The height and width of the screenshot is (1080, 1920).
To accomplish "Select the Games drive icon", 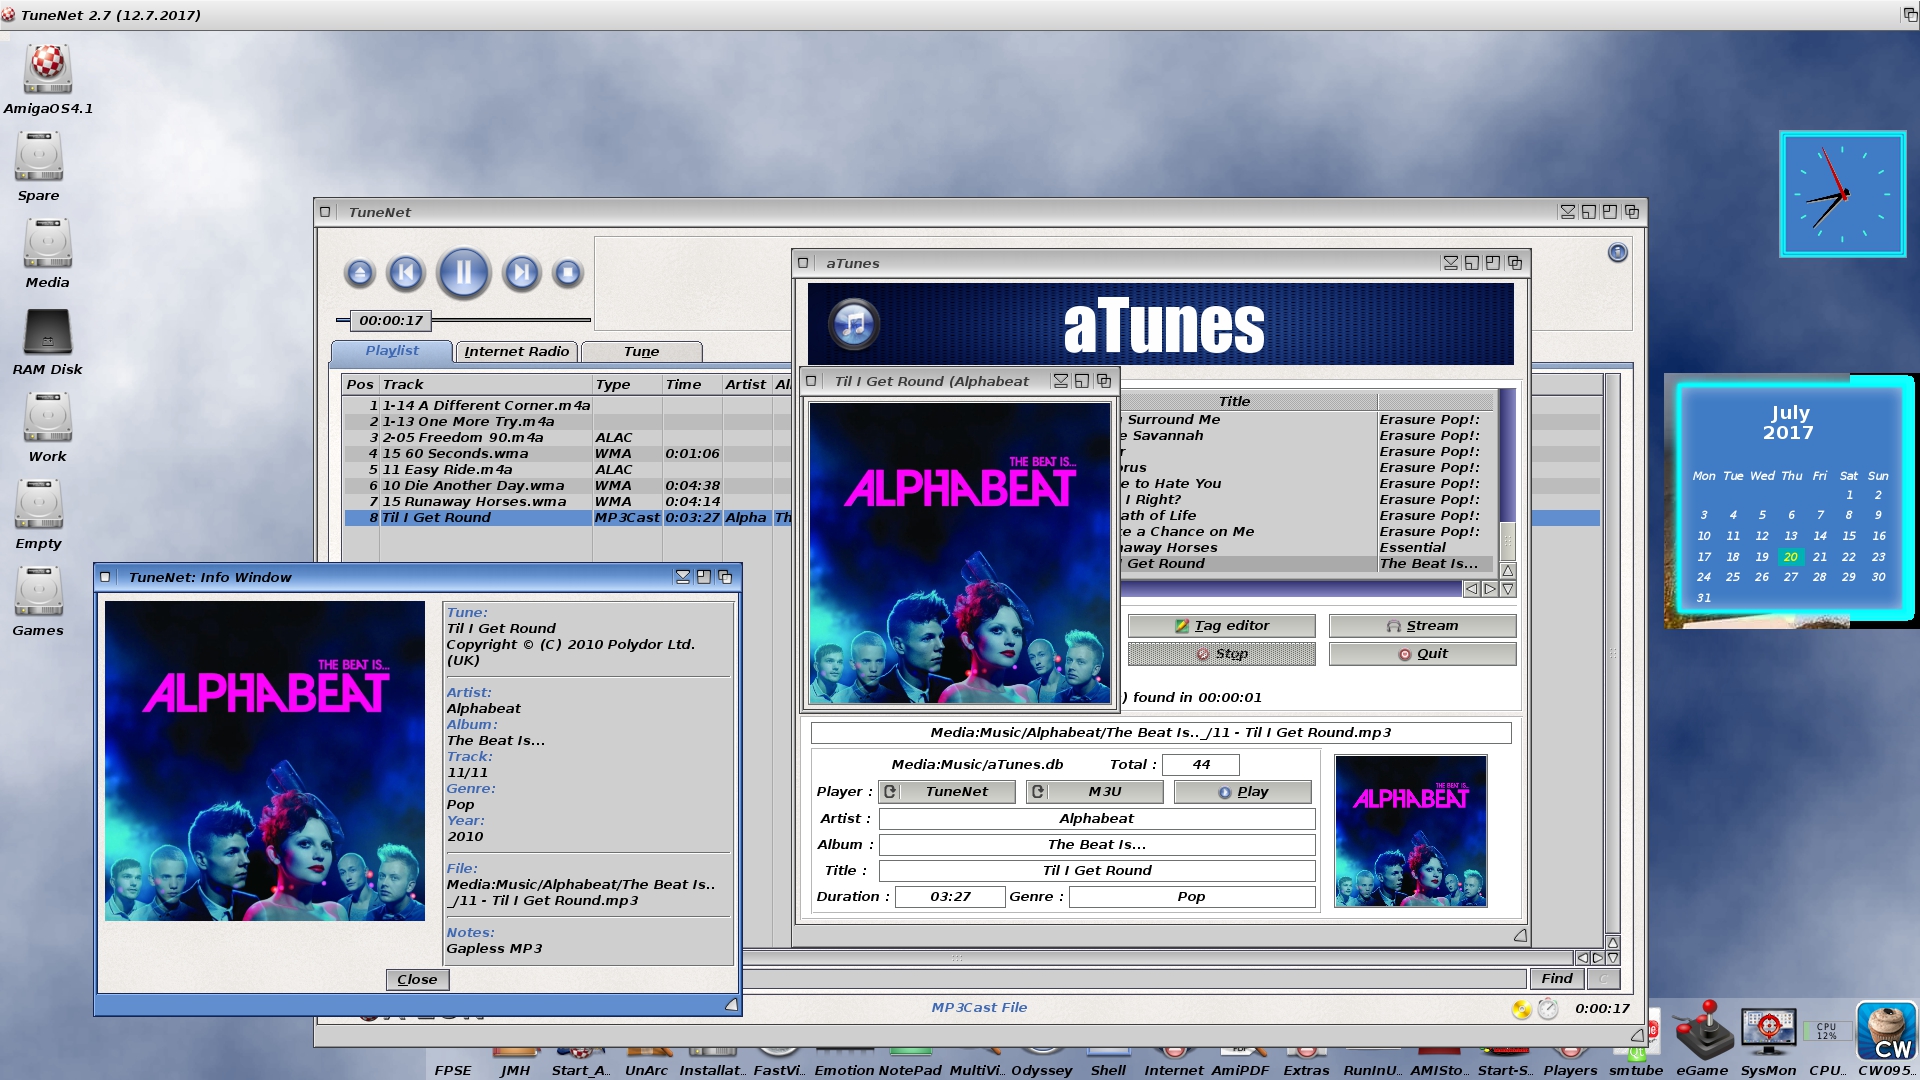I will tap(38, 602).
